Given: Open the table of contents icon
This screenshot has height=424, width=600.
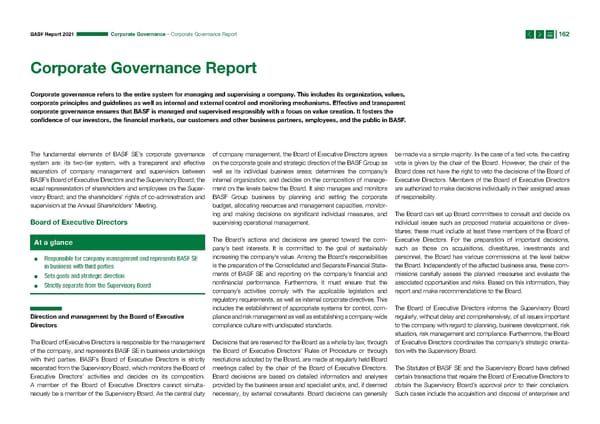Looking at the screenshot, I should (x=549, y=34).
